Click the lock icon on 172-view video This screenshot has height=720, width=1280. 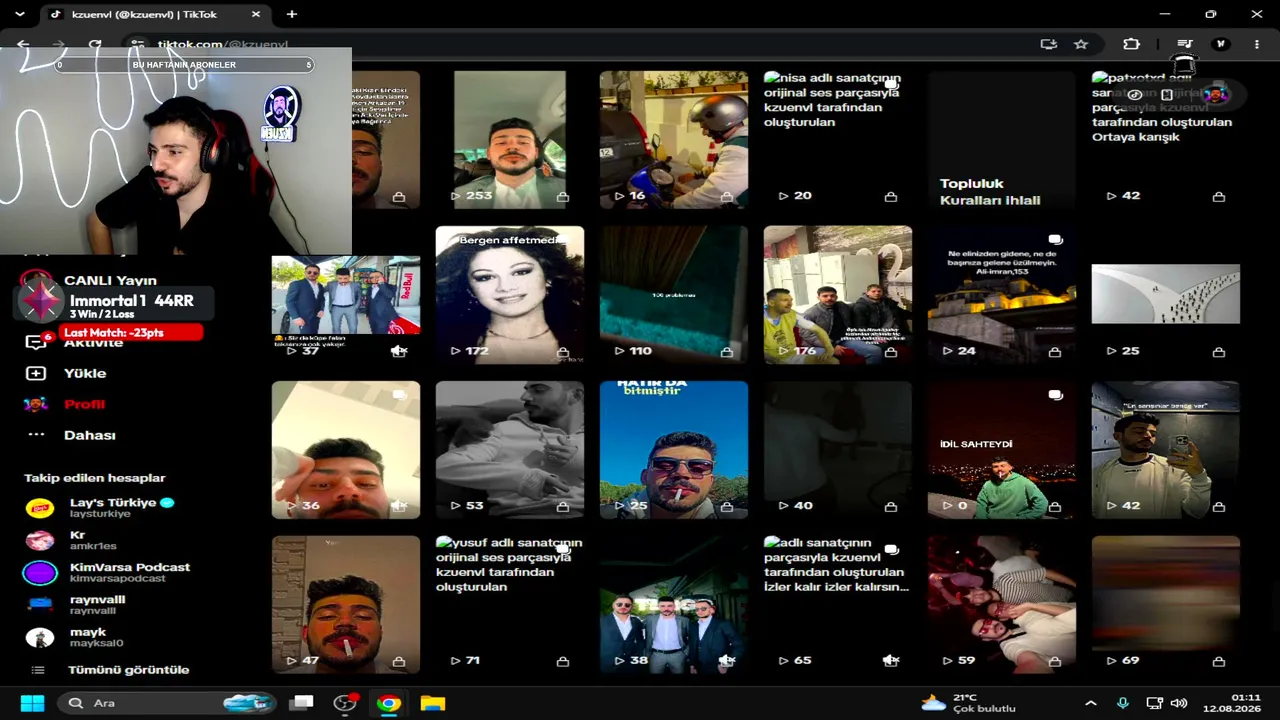[563, 352]
